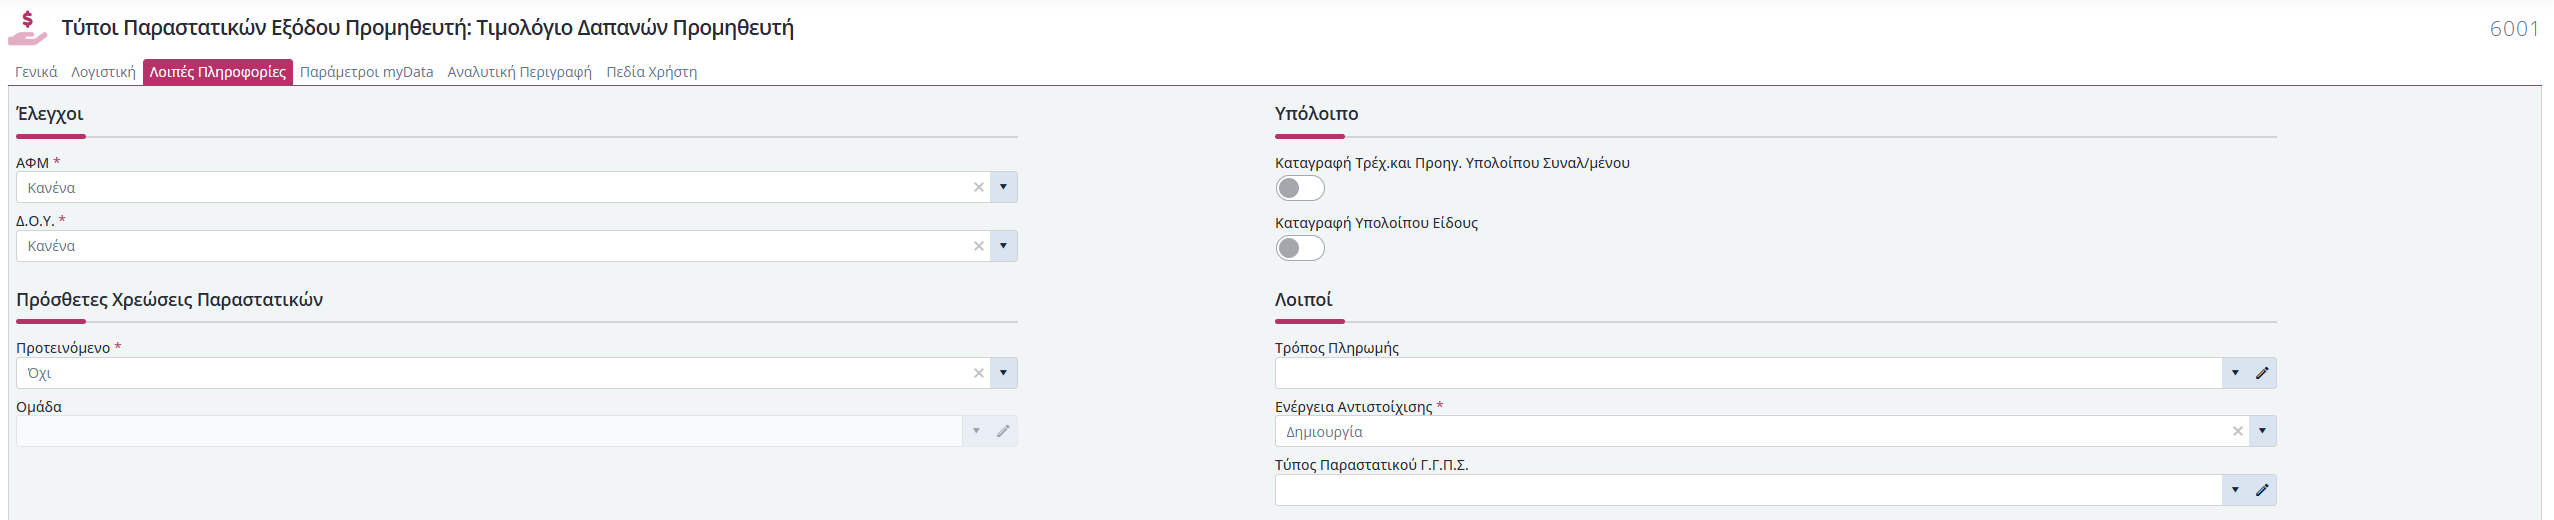Enable the Καταγραφή Υπολοίπου Είδους switch
The image size is (2554, 520).
(1300, 248)
